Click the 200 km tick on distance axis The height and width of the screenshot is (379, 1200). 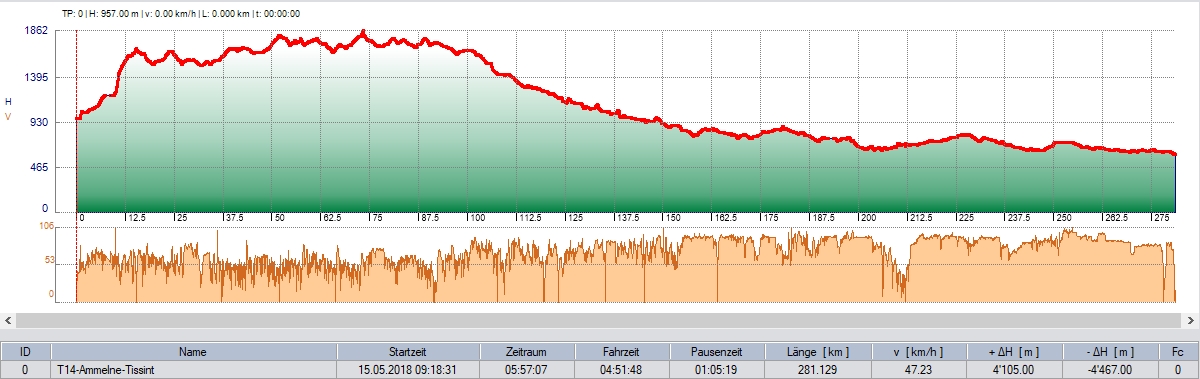pyautogui.click(x=868, y=217)
